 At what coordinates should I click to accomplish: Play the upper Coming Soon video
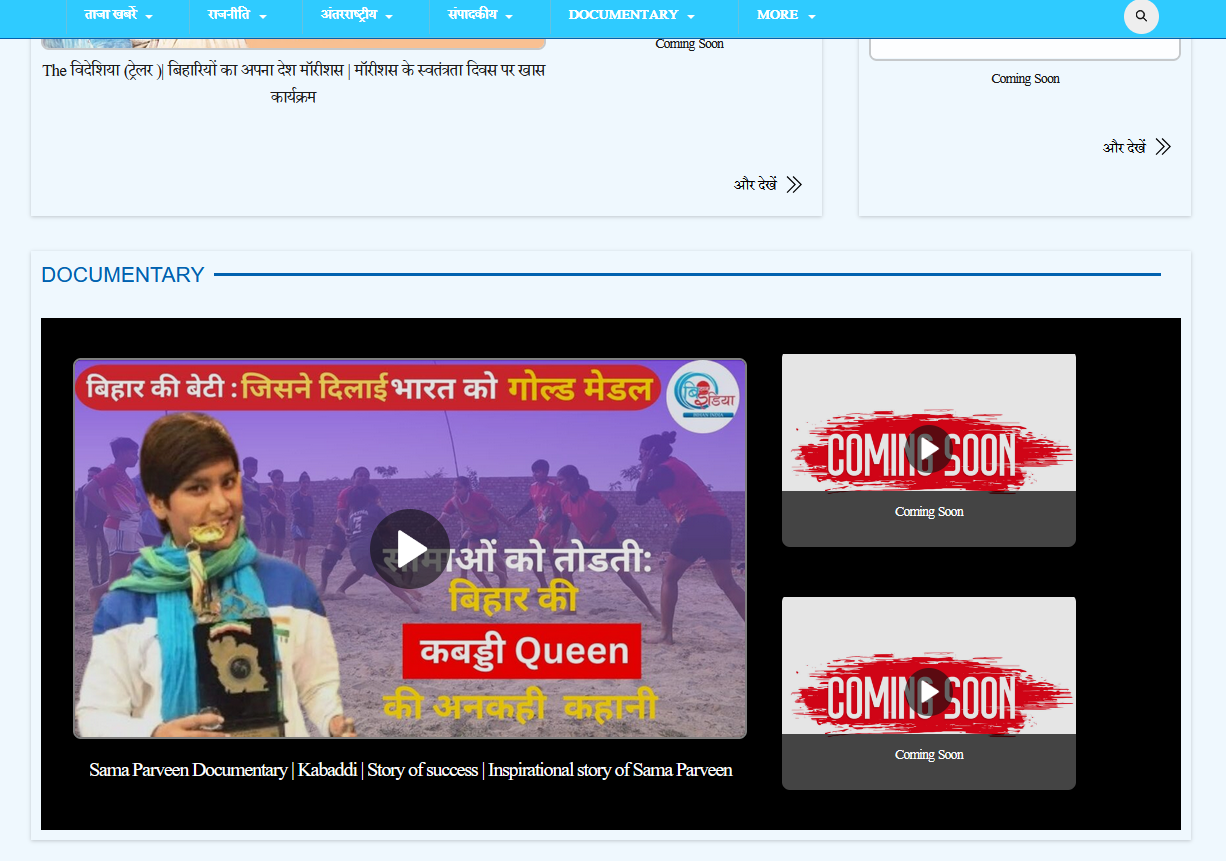coord(929,449)
